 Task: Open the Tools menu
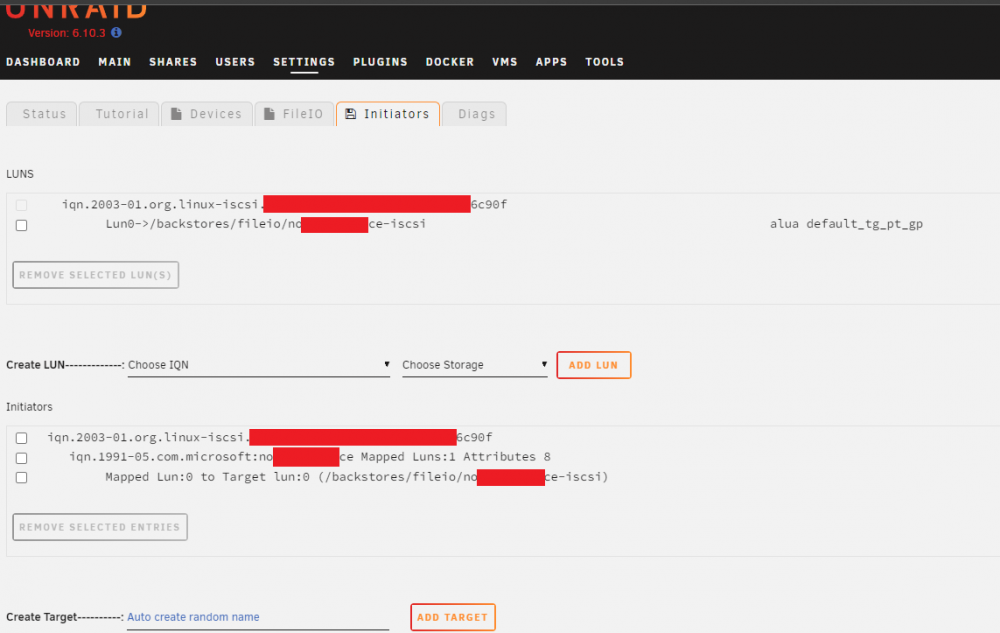coord(605,62)
